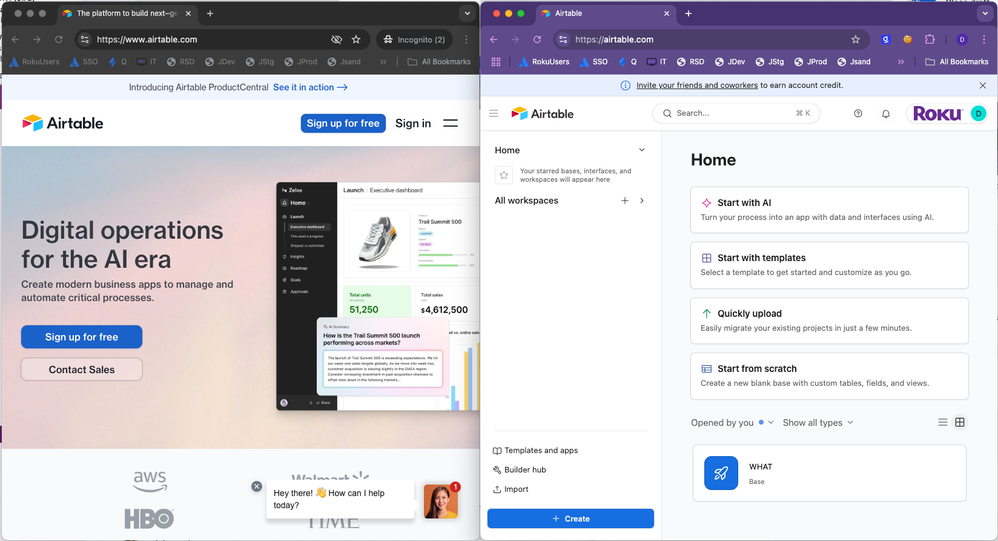This screenshot has height=541, width=998.
Task: Focus the Airtable Search field
Action: tap(736, 113)
